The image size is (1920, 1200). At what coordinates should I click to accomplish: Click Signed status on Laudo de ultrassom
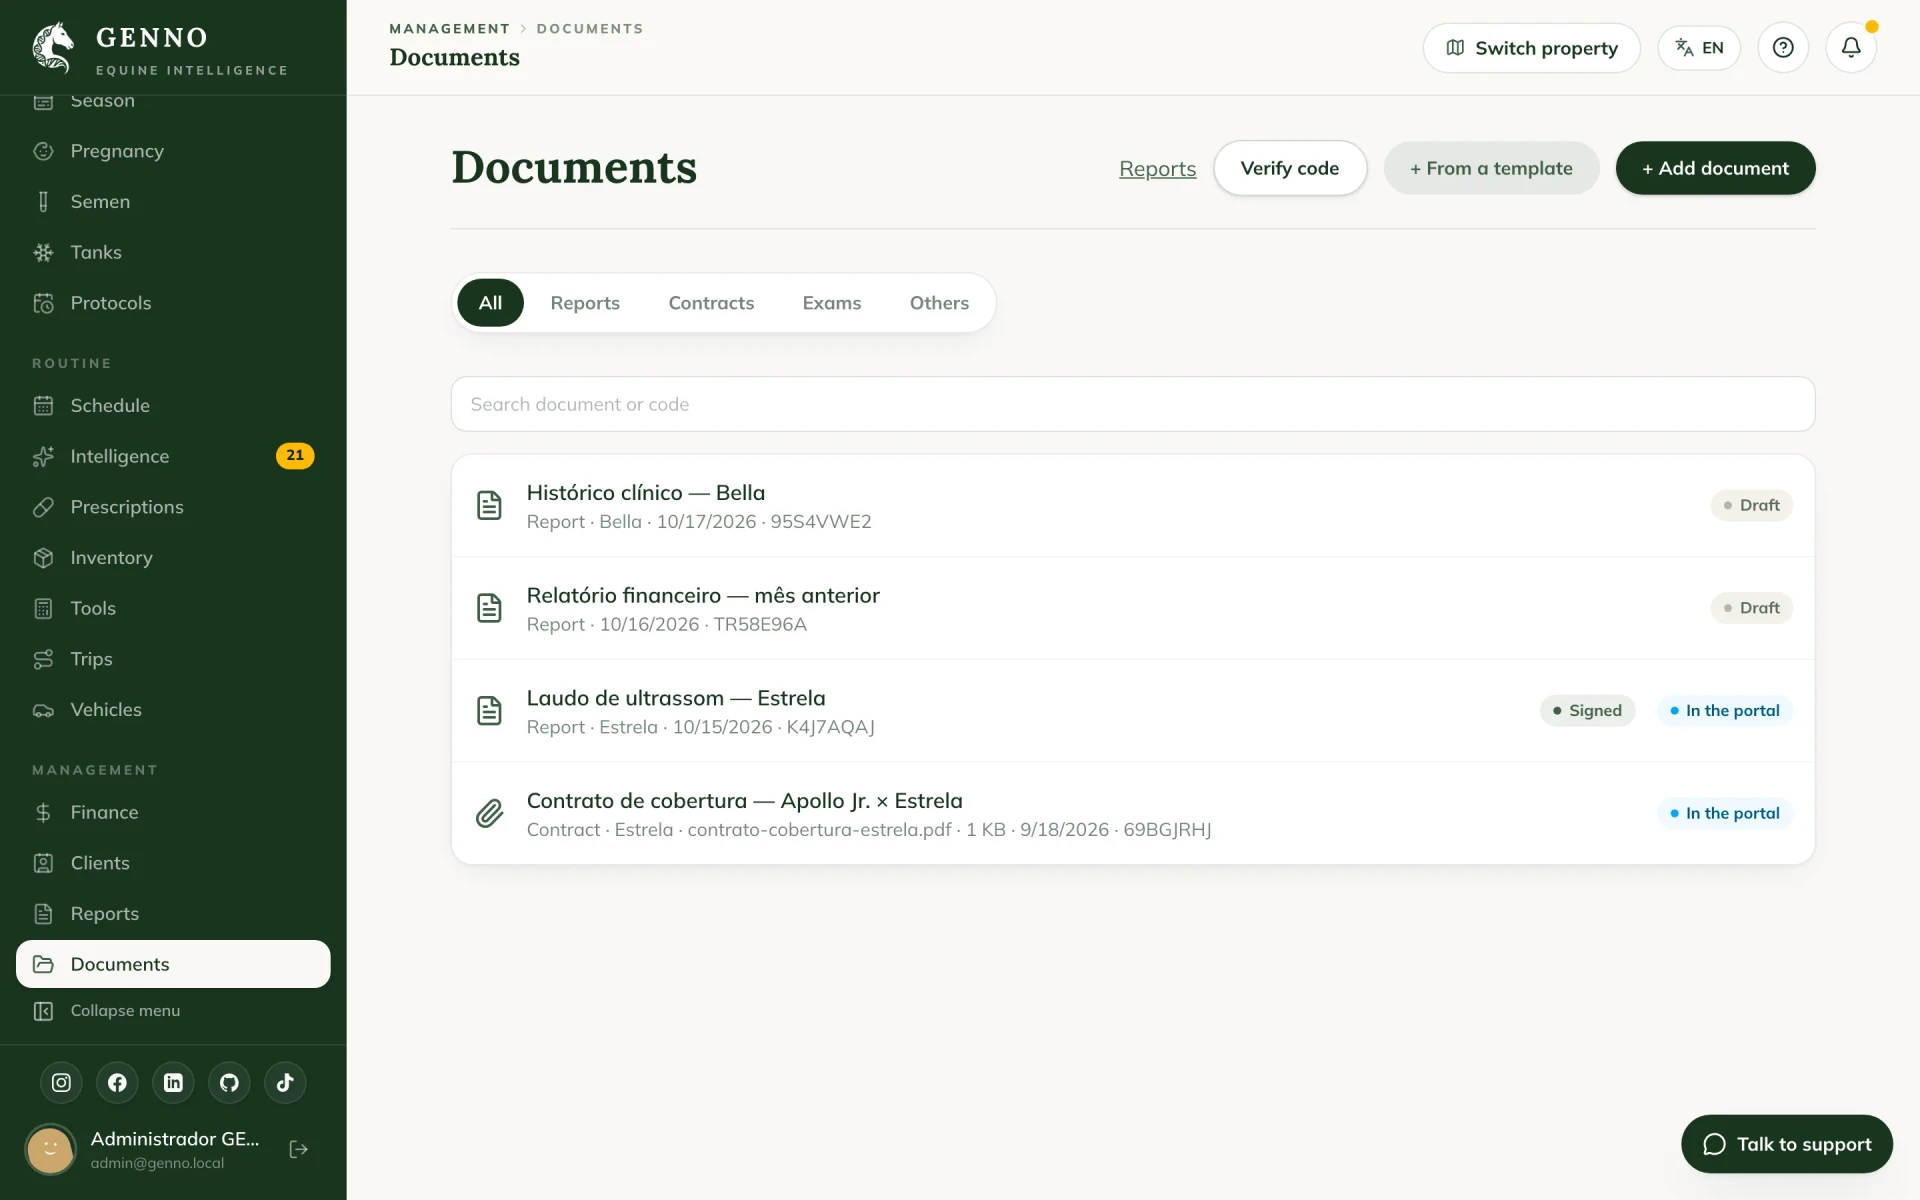[1587, 710]
